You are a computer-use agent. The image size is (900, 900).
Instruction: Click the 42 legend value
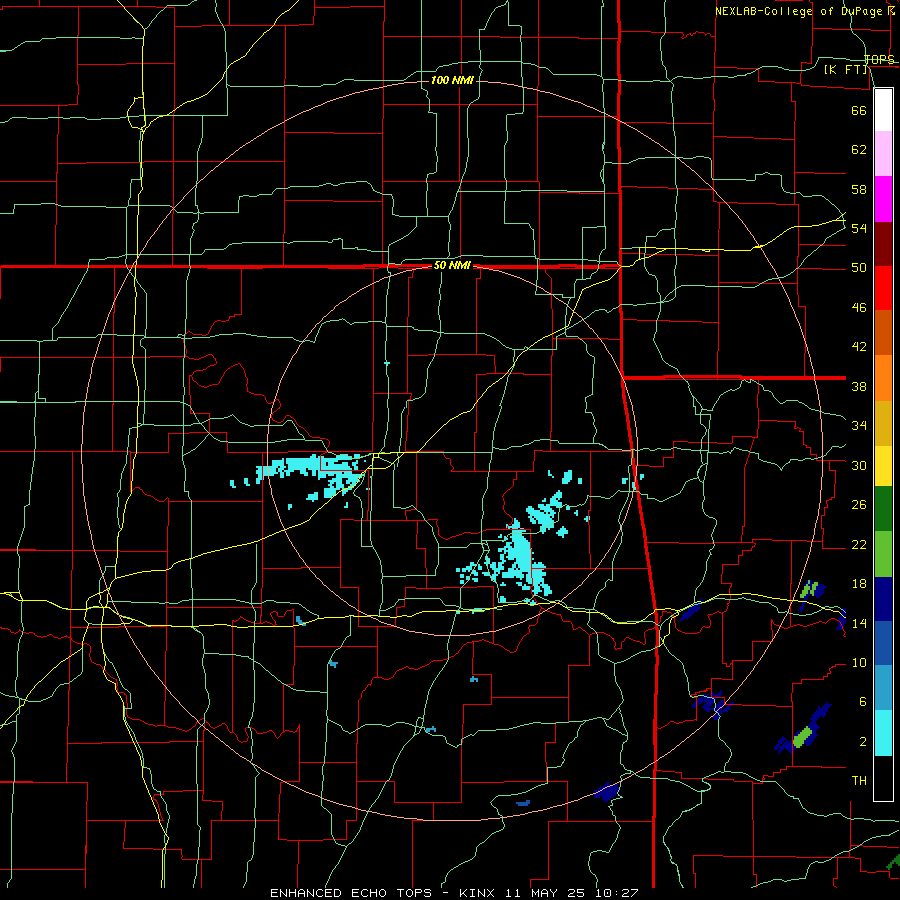click(859, 347)
